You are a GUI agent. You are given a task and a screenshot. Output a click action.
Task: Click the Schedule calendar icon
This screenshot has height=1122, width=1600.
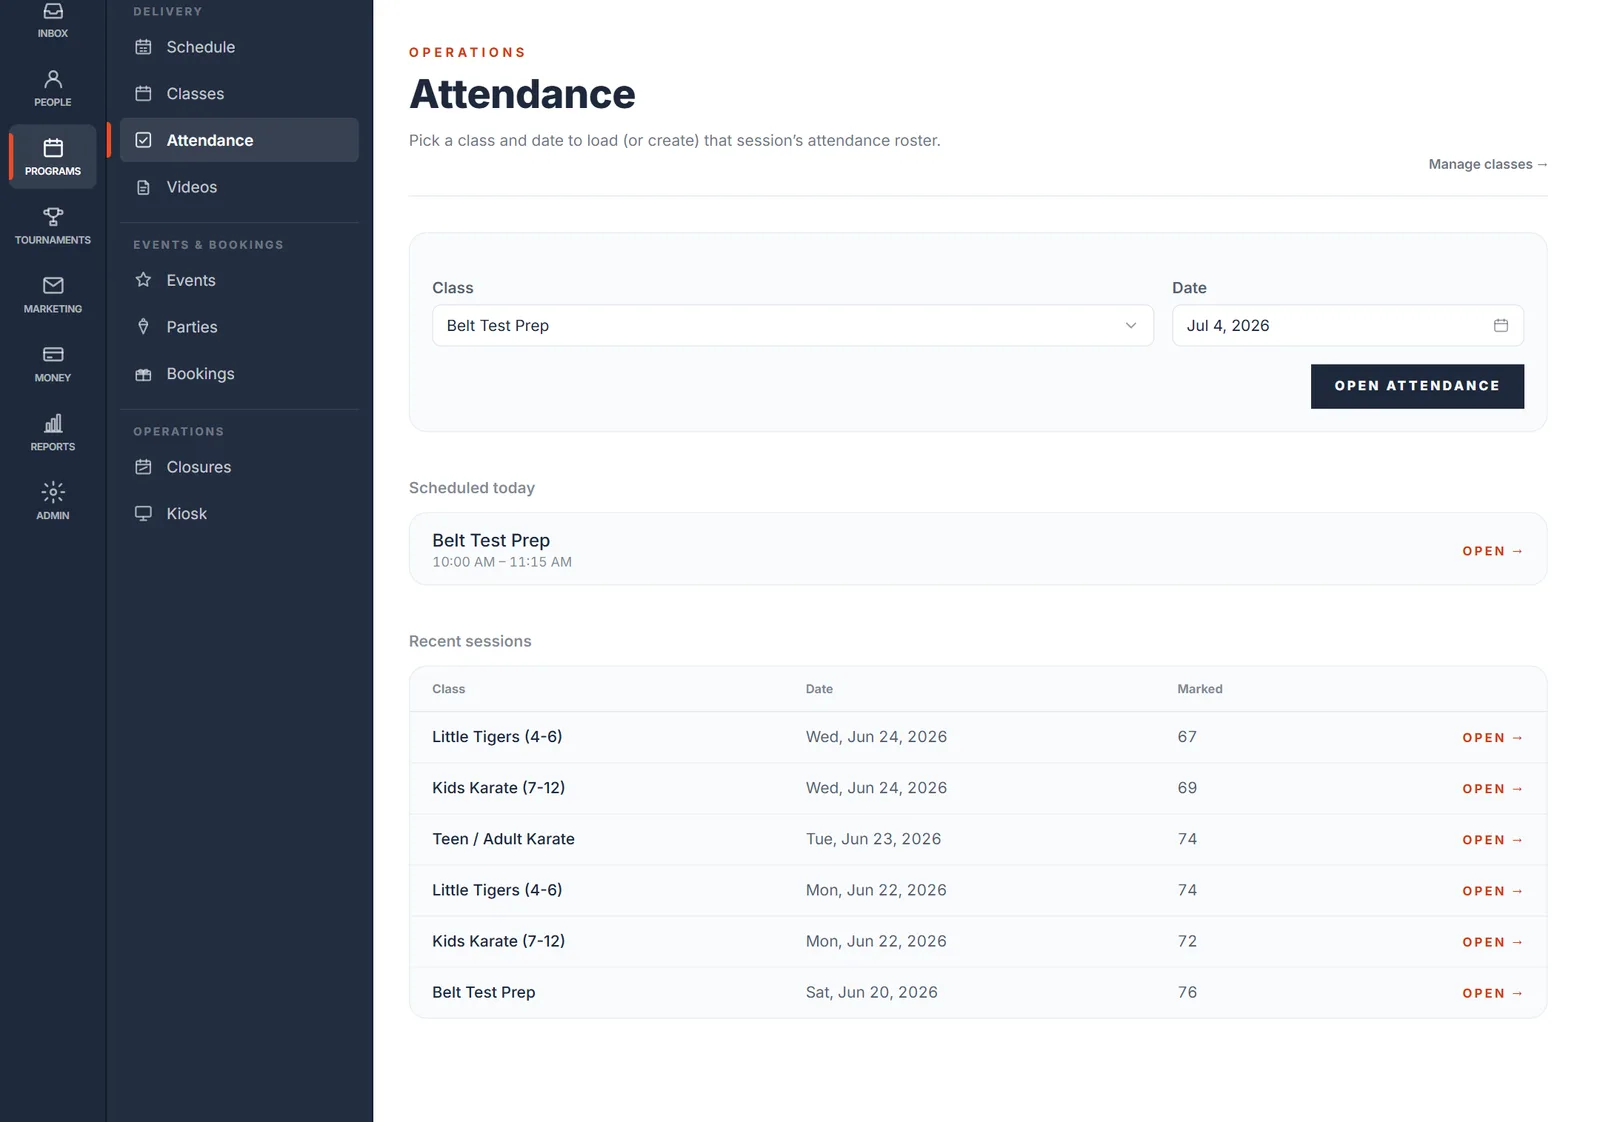[x=144, y=47]
